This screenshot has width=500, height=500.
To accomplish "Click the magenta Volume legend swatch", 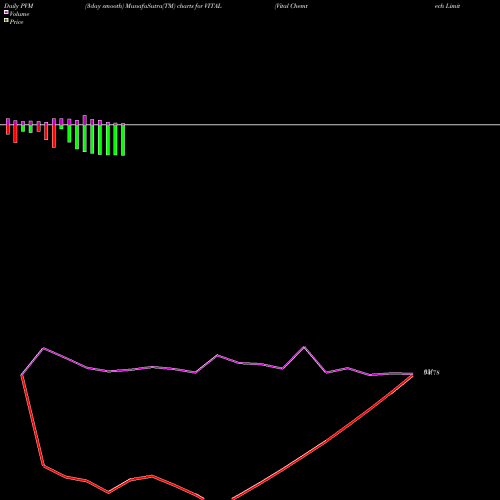I will 6,12.
